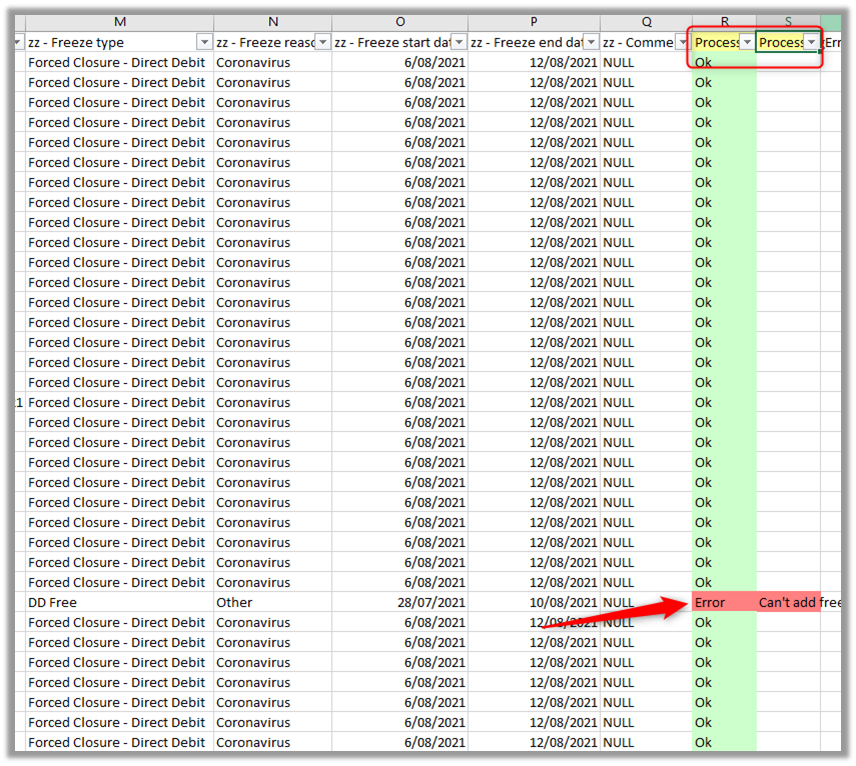Open filter dropdown for Freeze reason column

[322, 43]
